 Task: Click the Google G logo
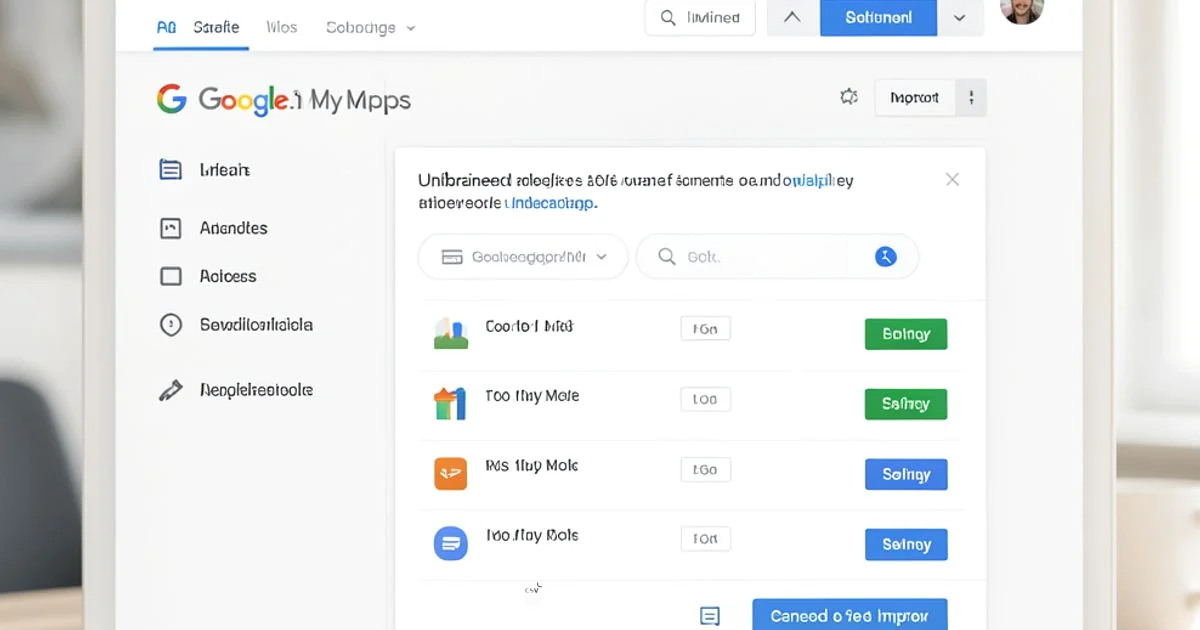pyautogui.click(x=172, y=98)
